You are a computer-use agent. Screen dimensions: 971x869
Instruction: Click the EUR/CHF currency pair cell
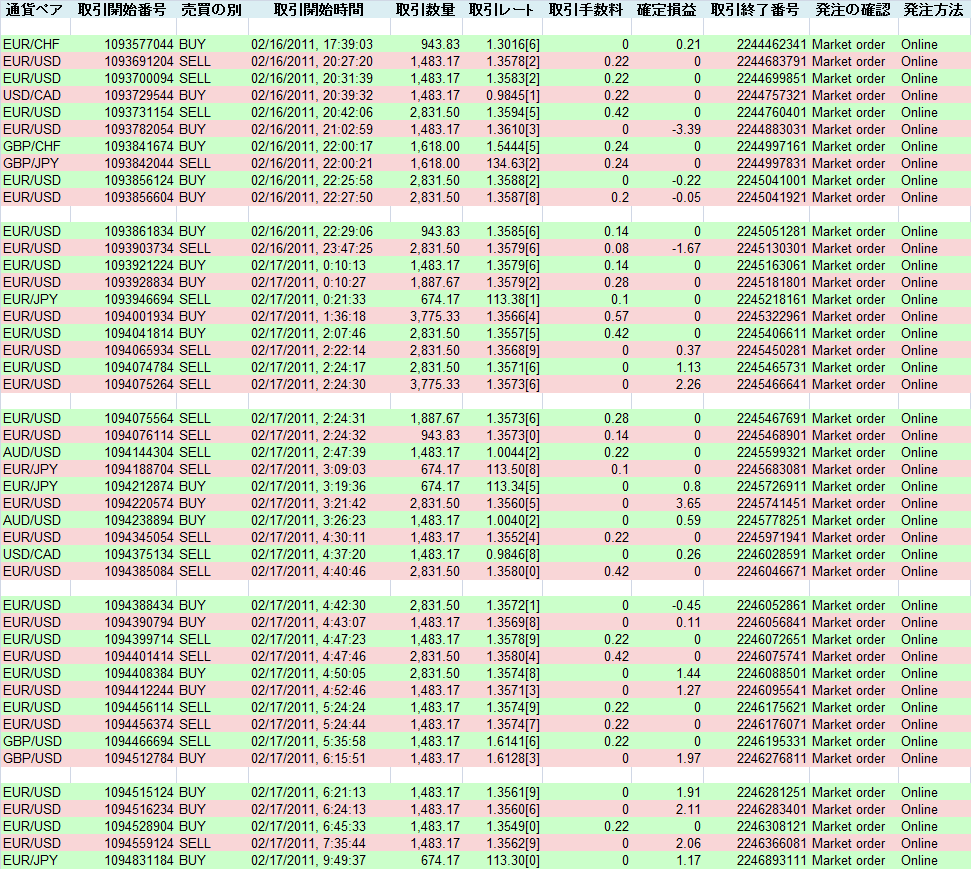pyautogui.click(x=32, y=44)
